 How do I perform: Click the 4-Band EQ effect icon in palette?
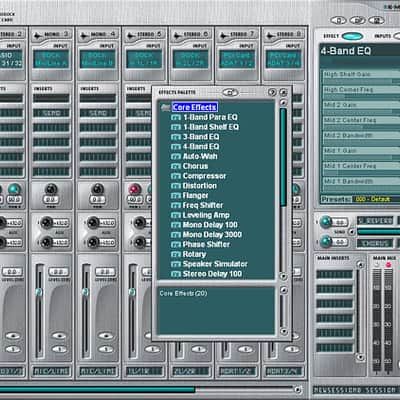tap(176, 147)
